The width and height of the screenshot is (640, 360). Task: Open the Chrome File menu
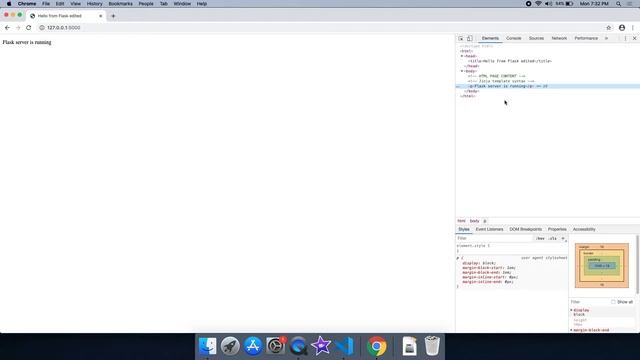coord(46,4)
